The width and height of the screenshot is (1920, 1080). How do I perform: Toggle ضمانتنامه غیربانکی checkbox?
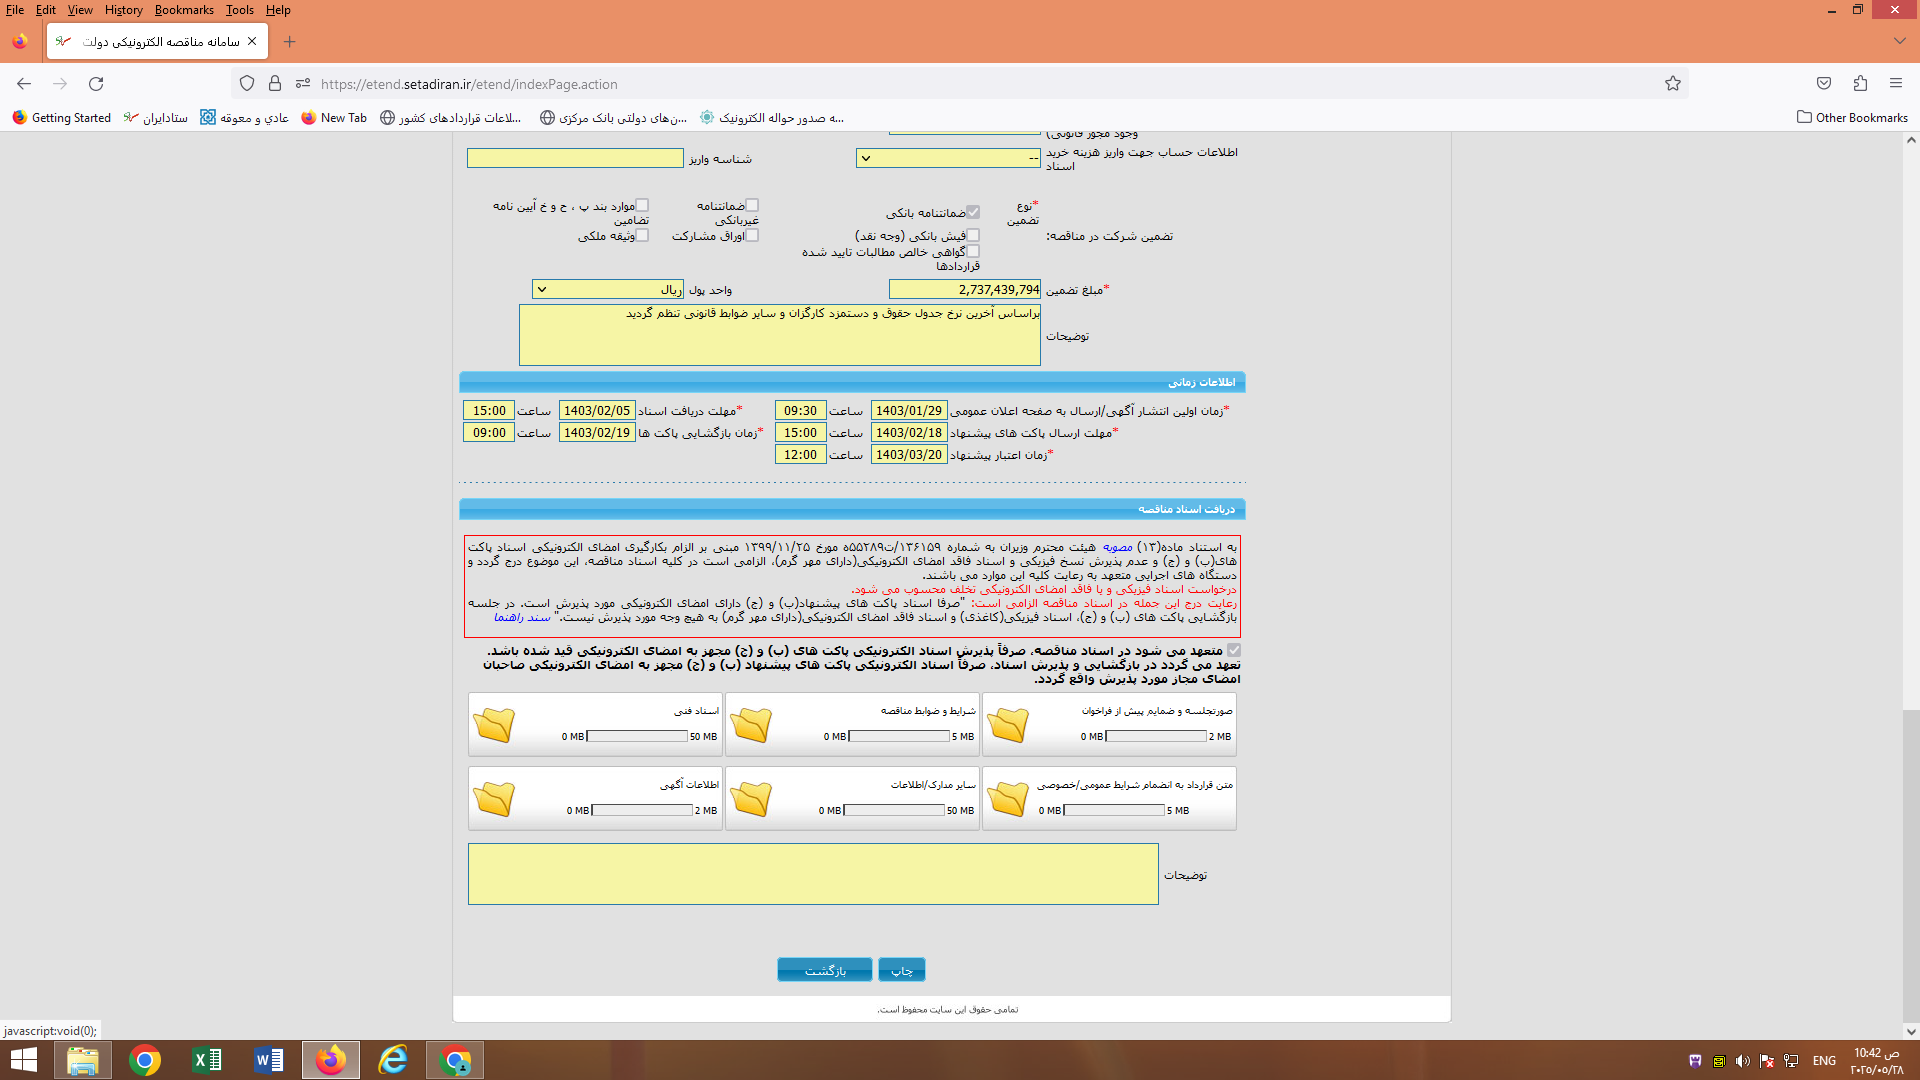pyautogui.click(x=752, y=205)
